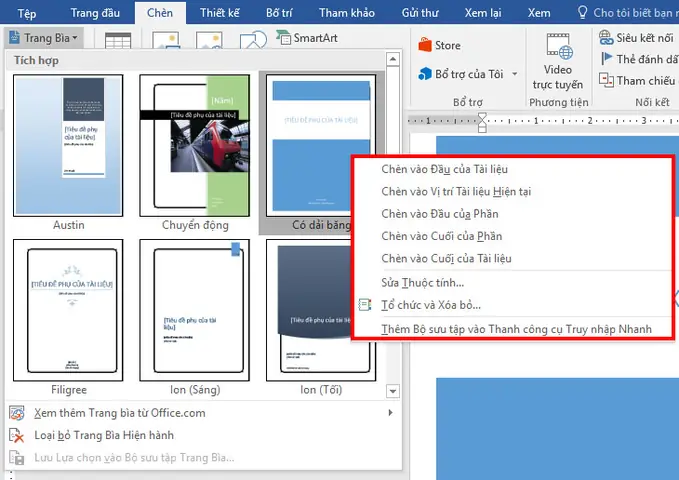Click the Tham chiếu cross-reference icon
679x480 pixels.
click(x=607, y=81)
